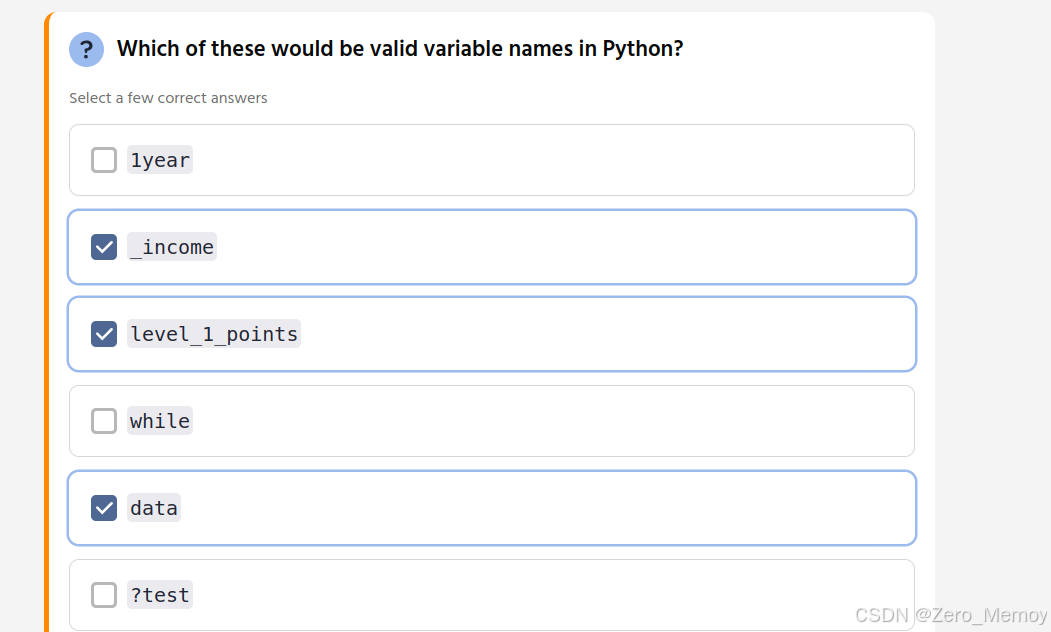Uncheck the _income checkbox
Screen dimensions: 1051x632
click(x=104, y=247)
